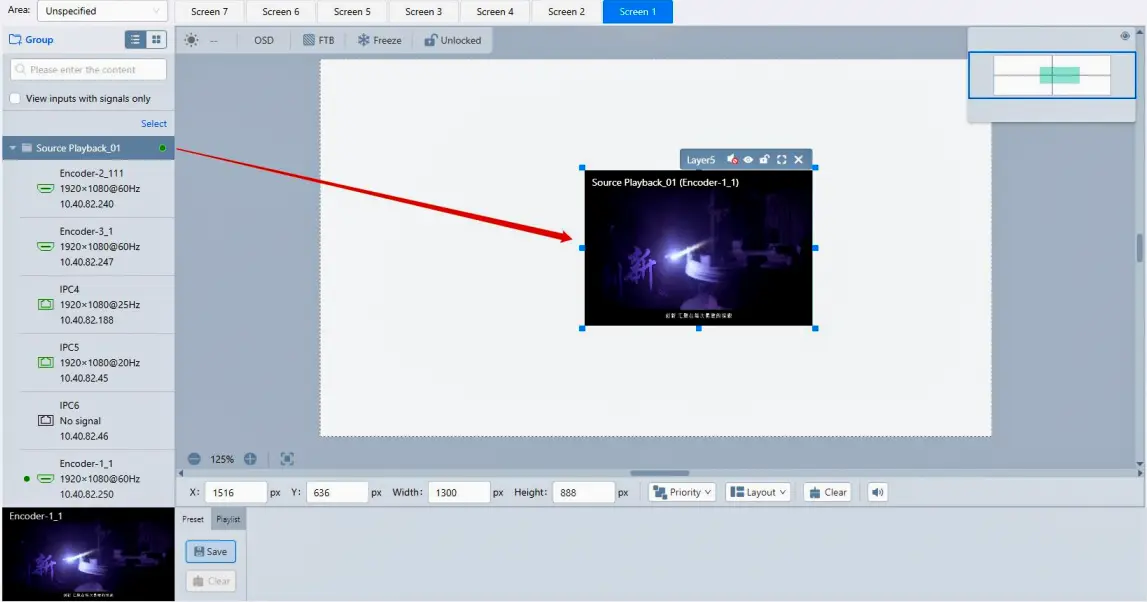Click the lock icon on Layer5

(764, 160)
